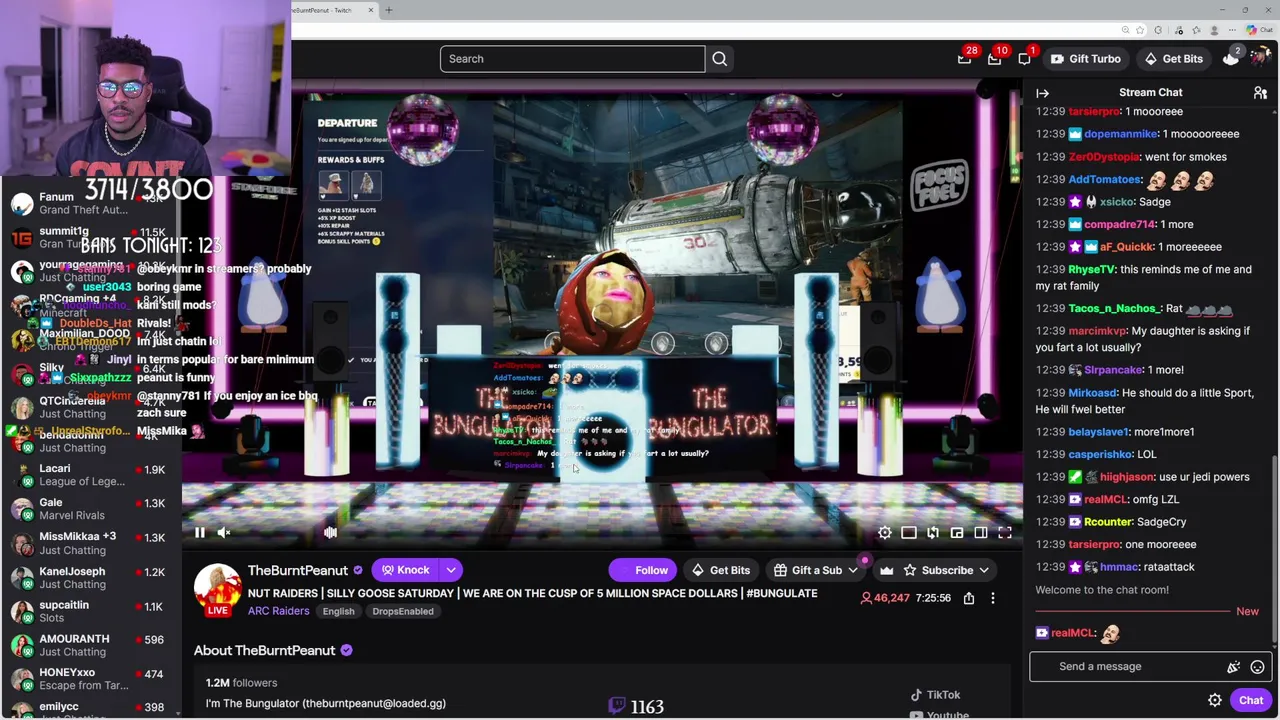
Task: Open the browser Copilot Chat button
Action: 1260,30
